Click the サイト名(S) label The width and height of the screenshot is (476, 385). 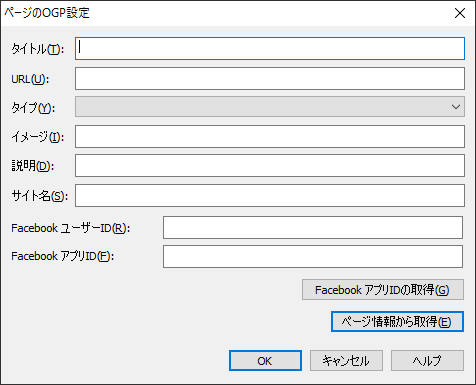pyautogui.click(x=40, y=196)
